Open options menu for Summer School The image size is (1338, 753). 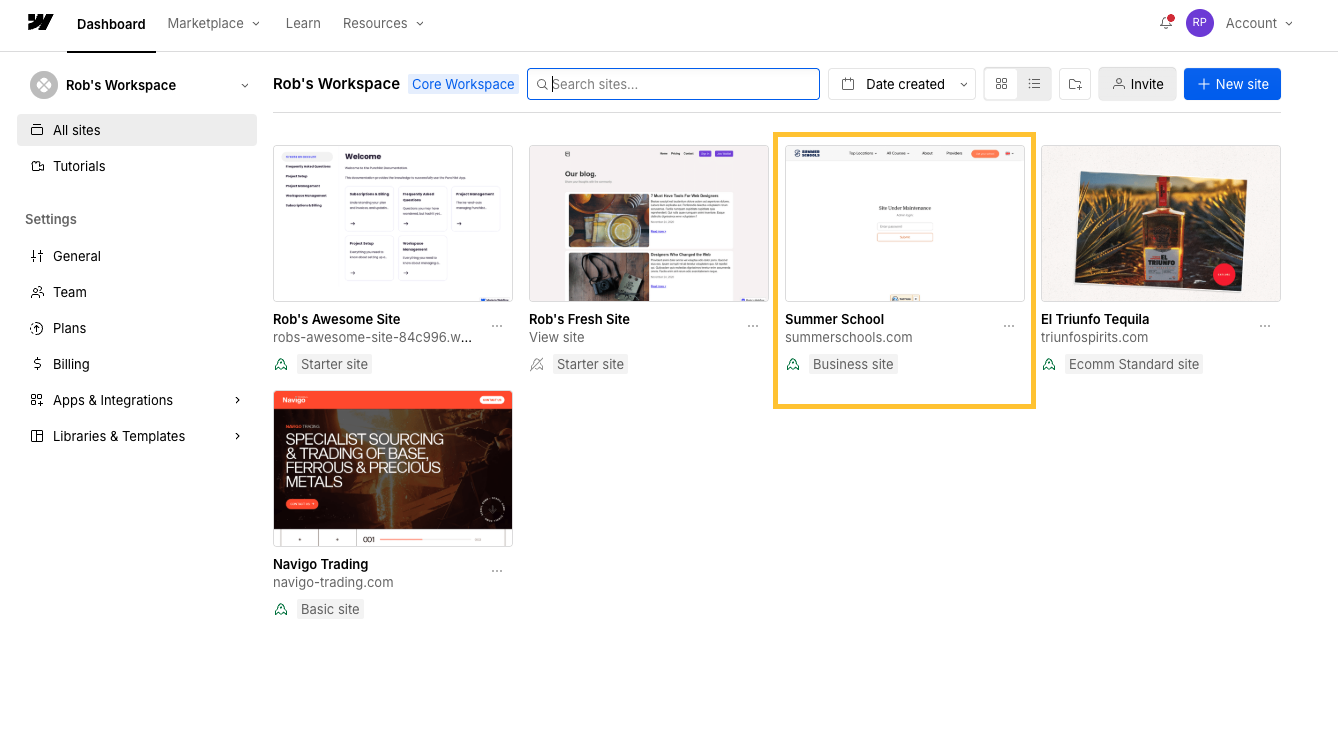coord(1009,326)
